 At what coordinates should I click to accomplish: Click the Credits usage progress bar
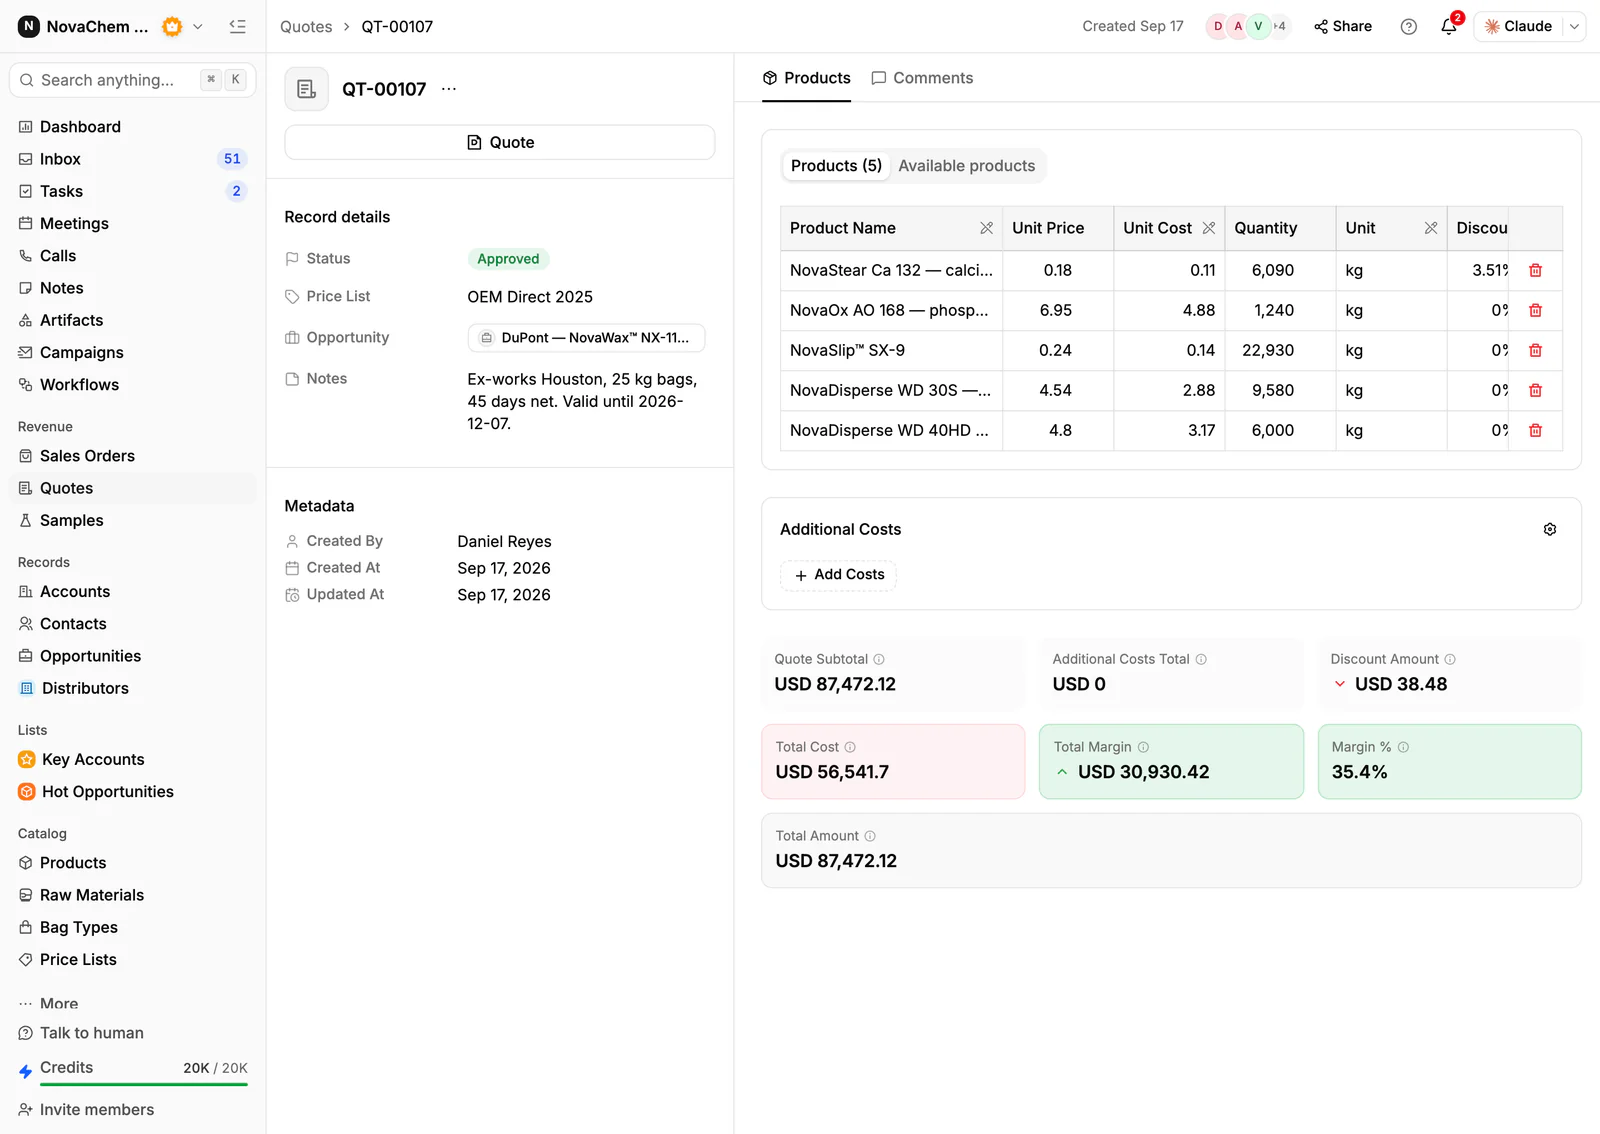point(144,1084)
